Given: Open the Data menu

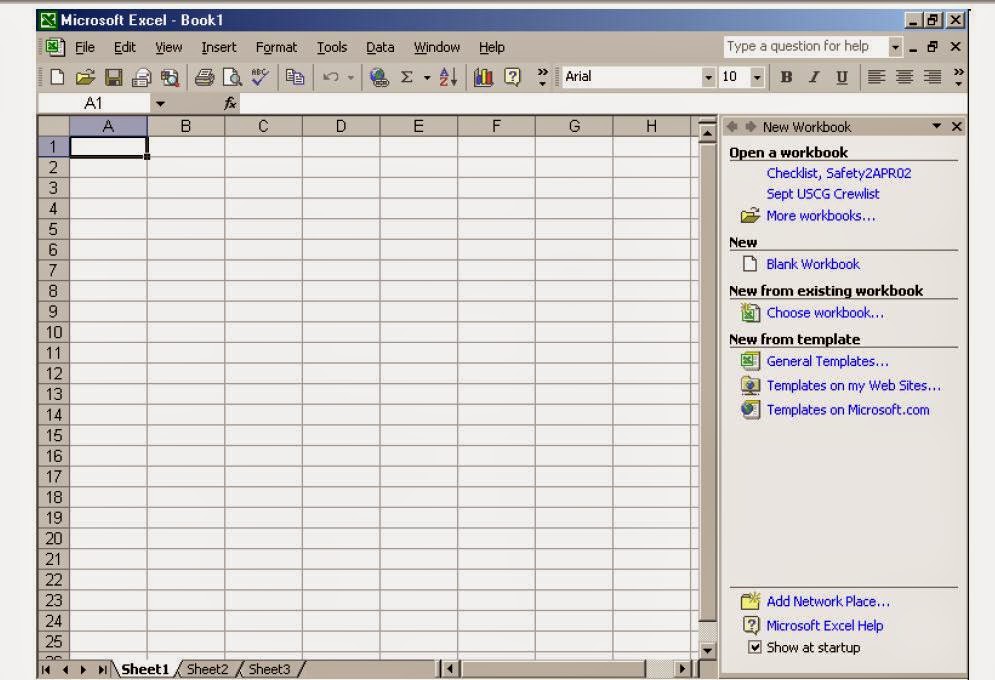Looking at the screenshot, I should pyautogui.click(x=380, y=47).
